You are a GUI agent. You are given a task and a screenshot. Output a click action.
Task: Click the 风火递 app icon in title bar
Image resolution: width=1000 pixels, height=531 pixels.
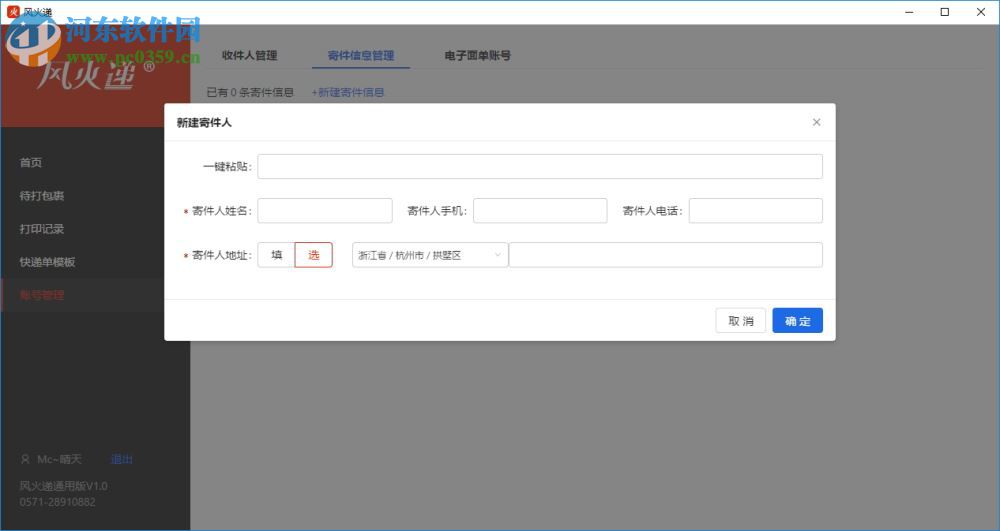pyautogui.click(x=13, y=12)
